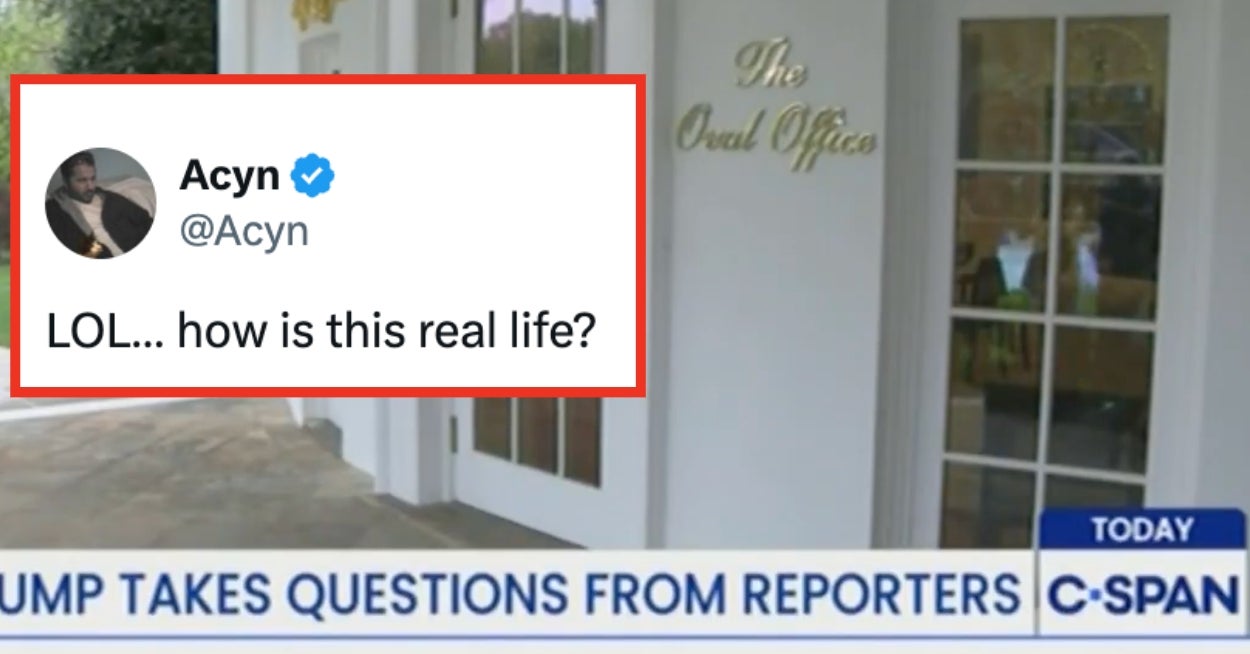The width and height of the screenshot is (1250, 654).
Task: Click the top-right glass pane of right door
Action: click(x=1113, y=88)
